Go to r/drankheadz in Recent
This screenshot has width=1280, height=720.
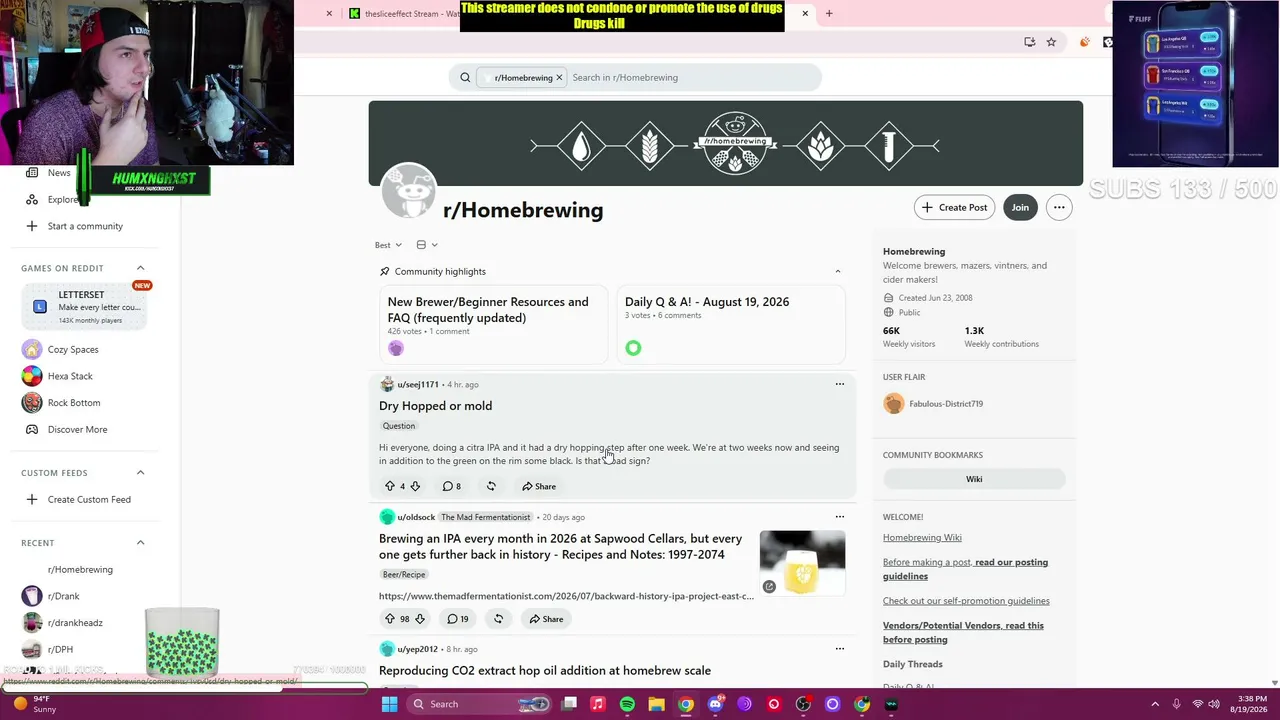[x=75, y=623]
